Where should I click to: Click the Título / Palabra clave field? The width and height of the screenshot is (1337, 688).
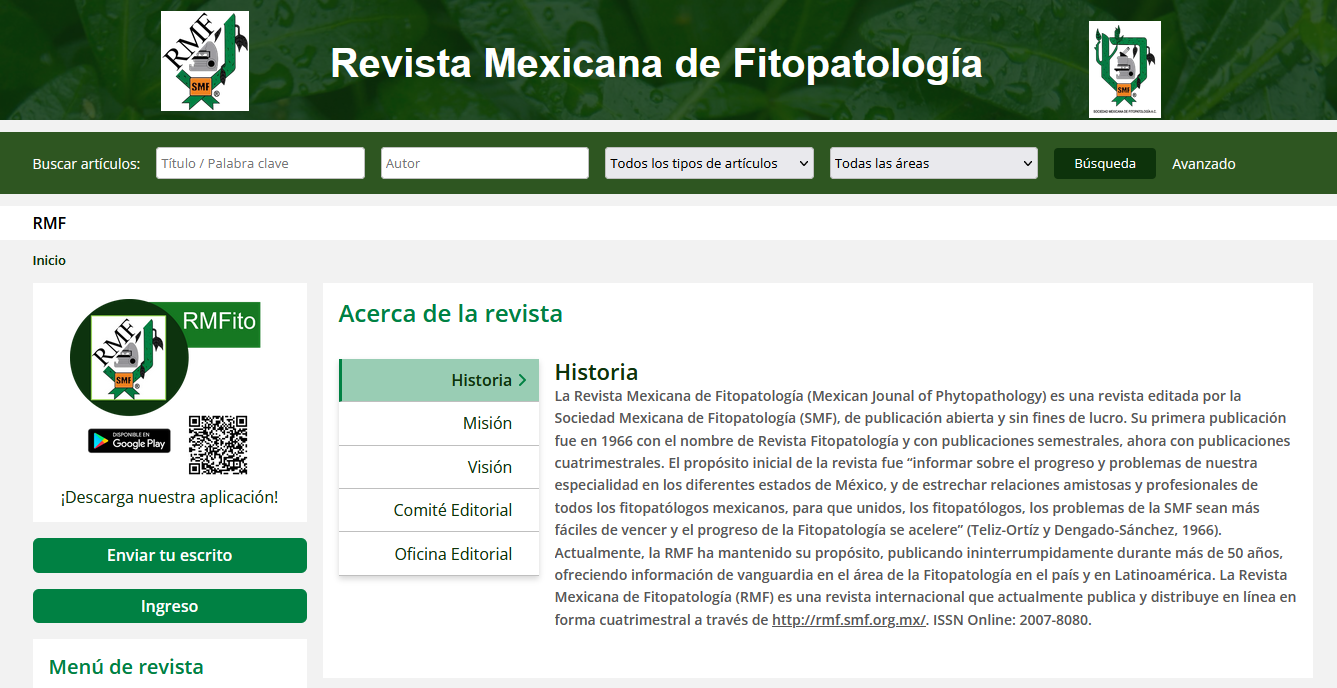260,163
